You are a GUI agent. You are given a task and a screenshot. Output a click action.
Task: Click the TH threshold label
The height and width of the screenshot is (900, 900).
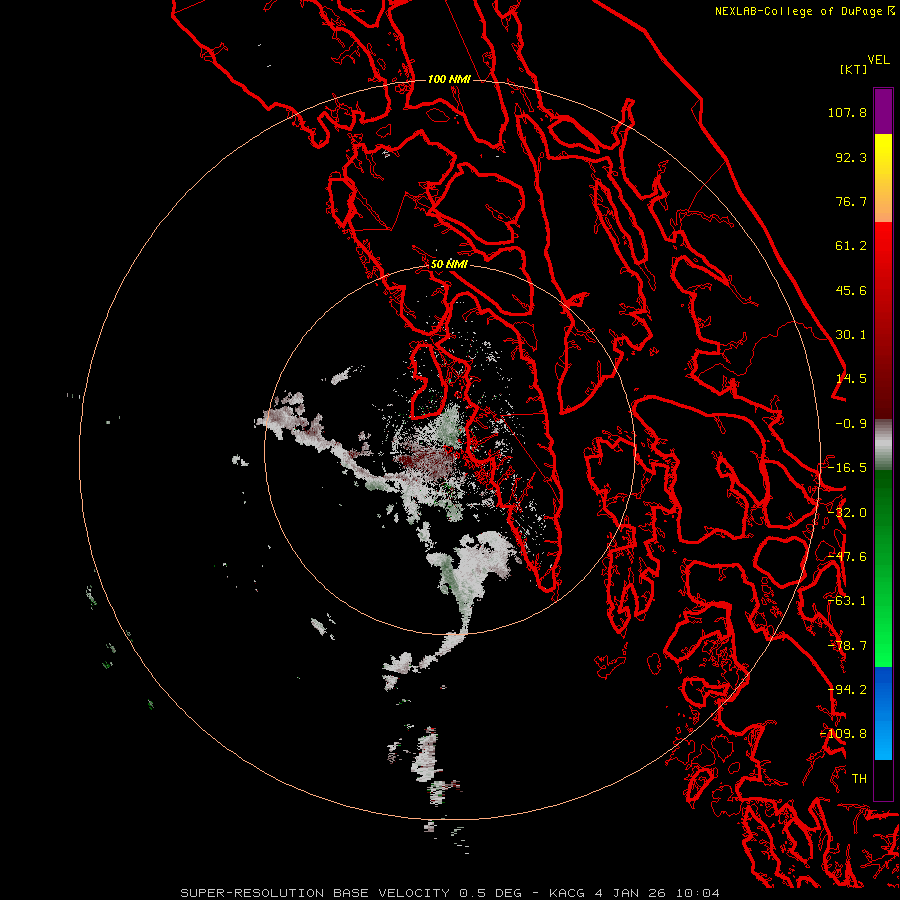859,779
